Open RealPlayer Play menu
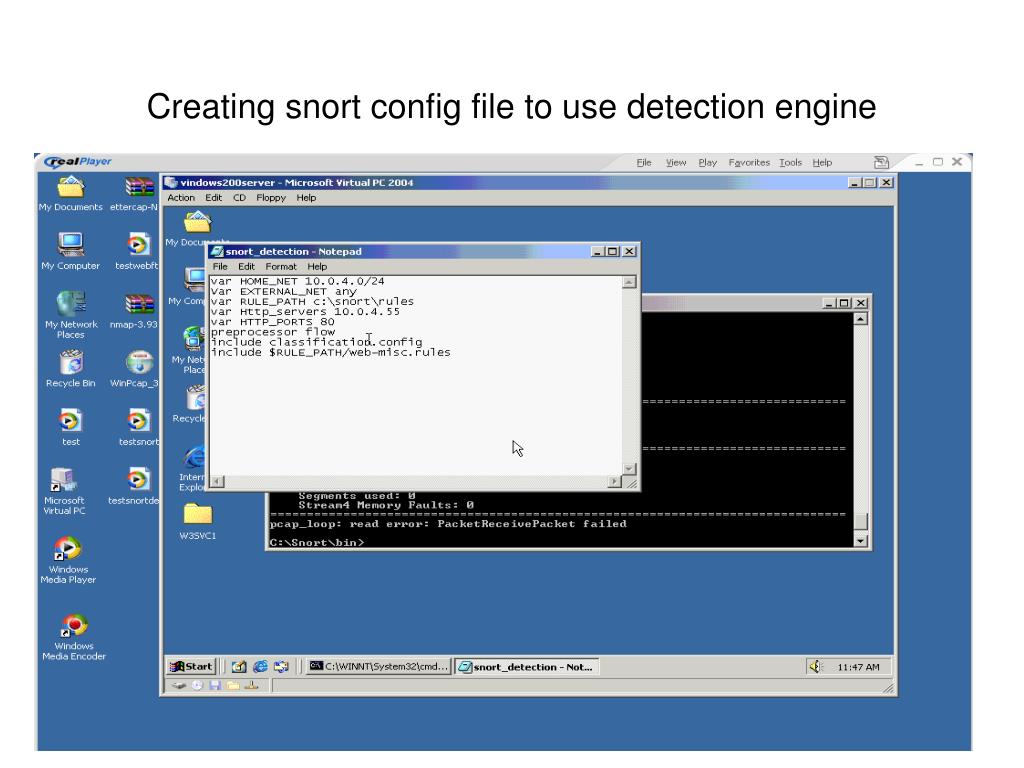1024x768 pixels. (707, 163)
